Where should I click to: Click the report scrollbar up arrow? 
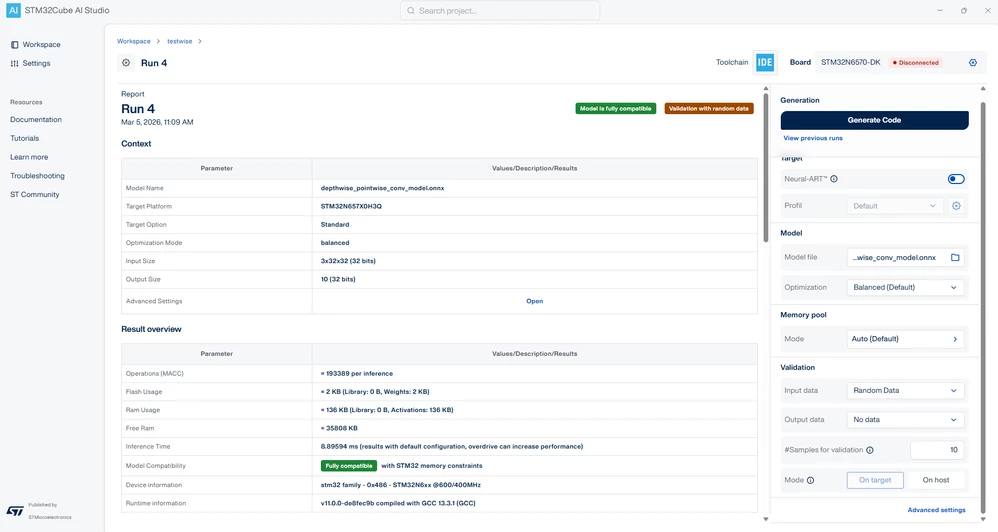point(766,88)
